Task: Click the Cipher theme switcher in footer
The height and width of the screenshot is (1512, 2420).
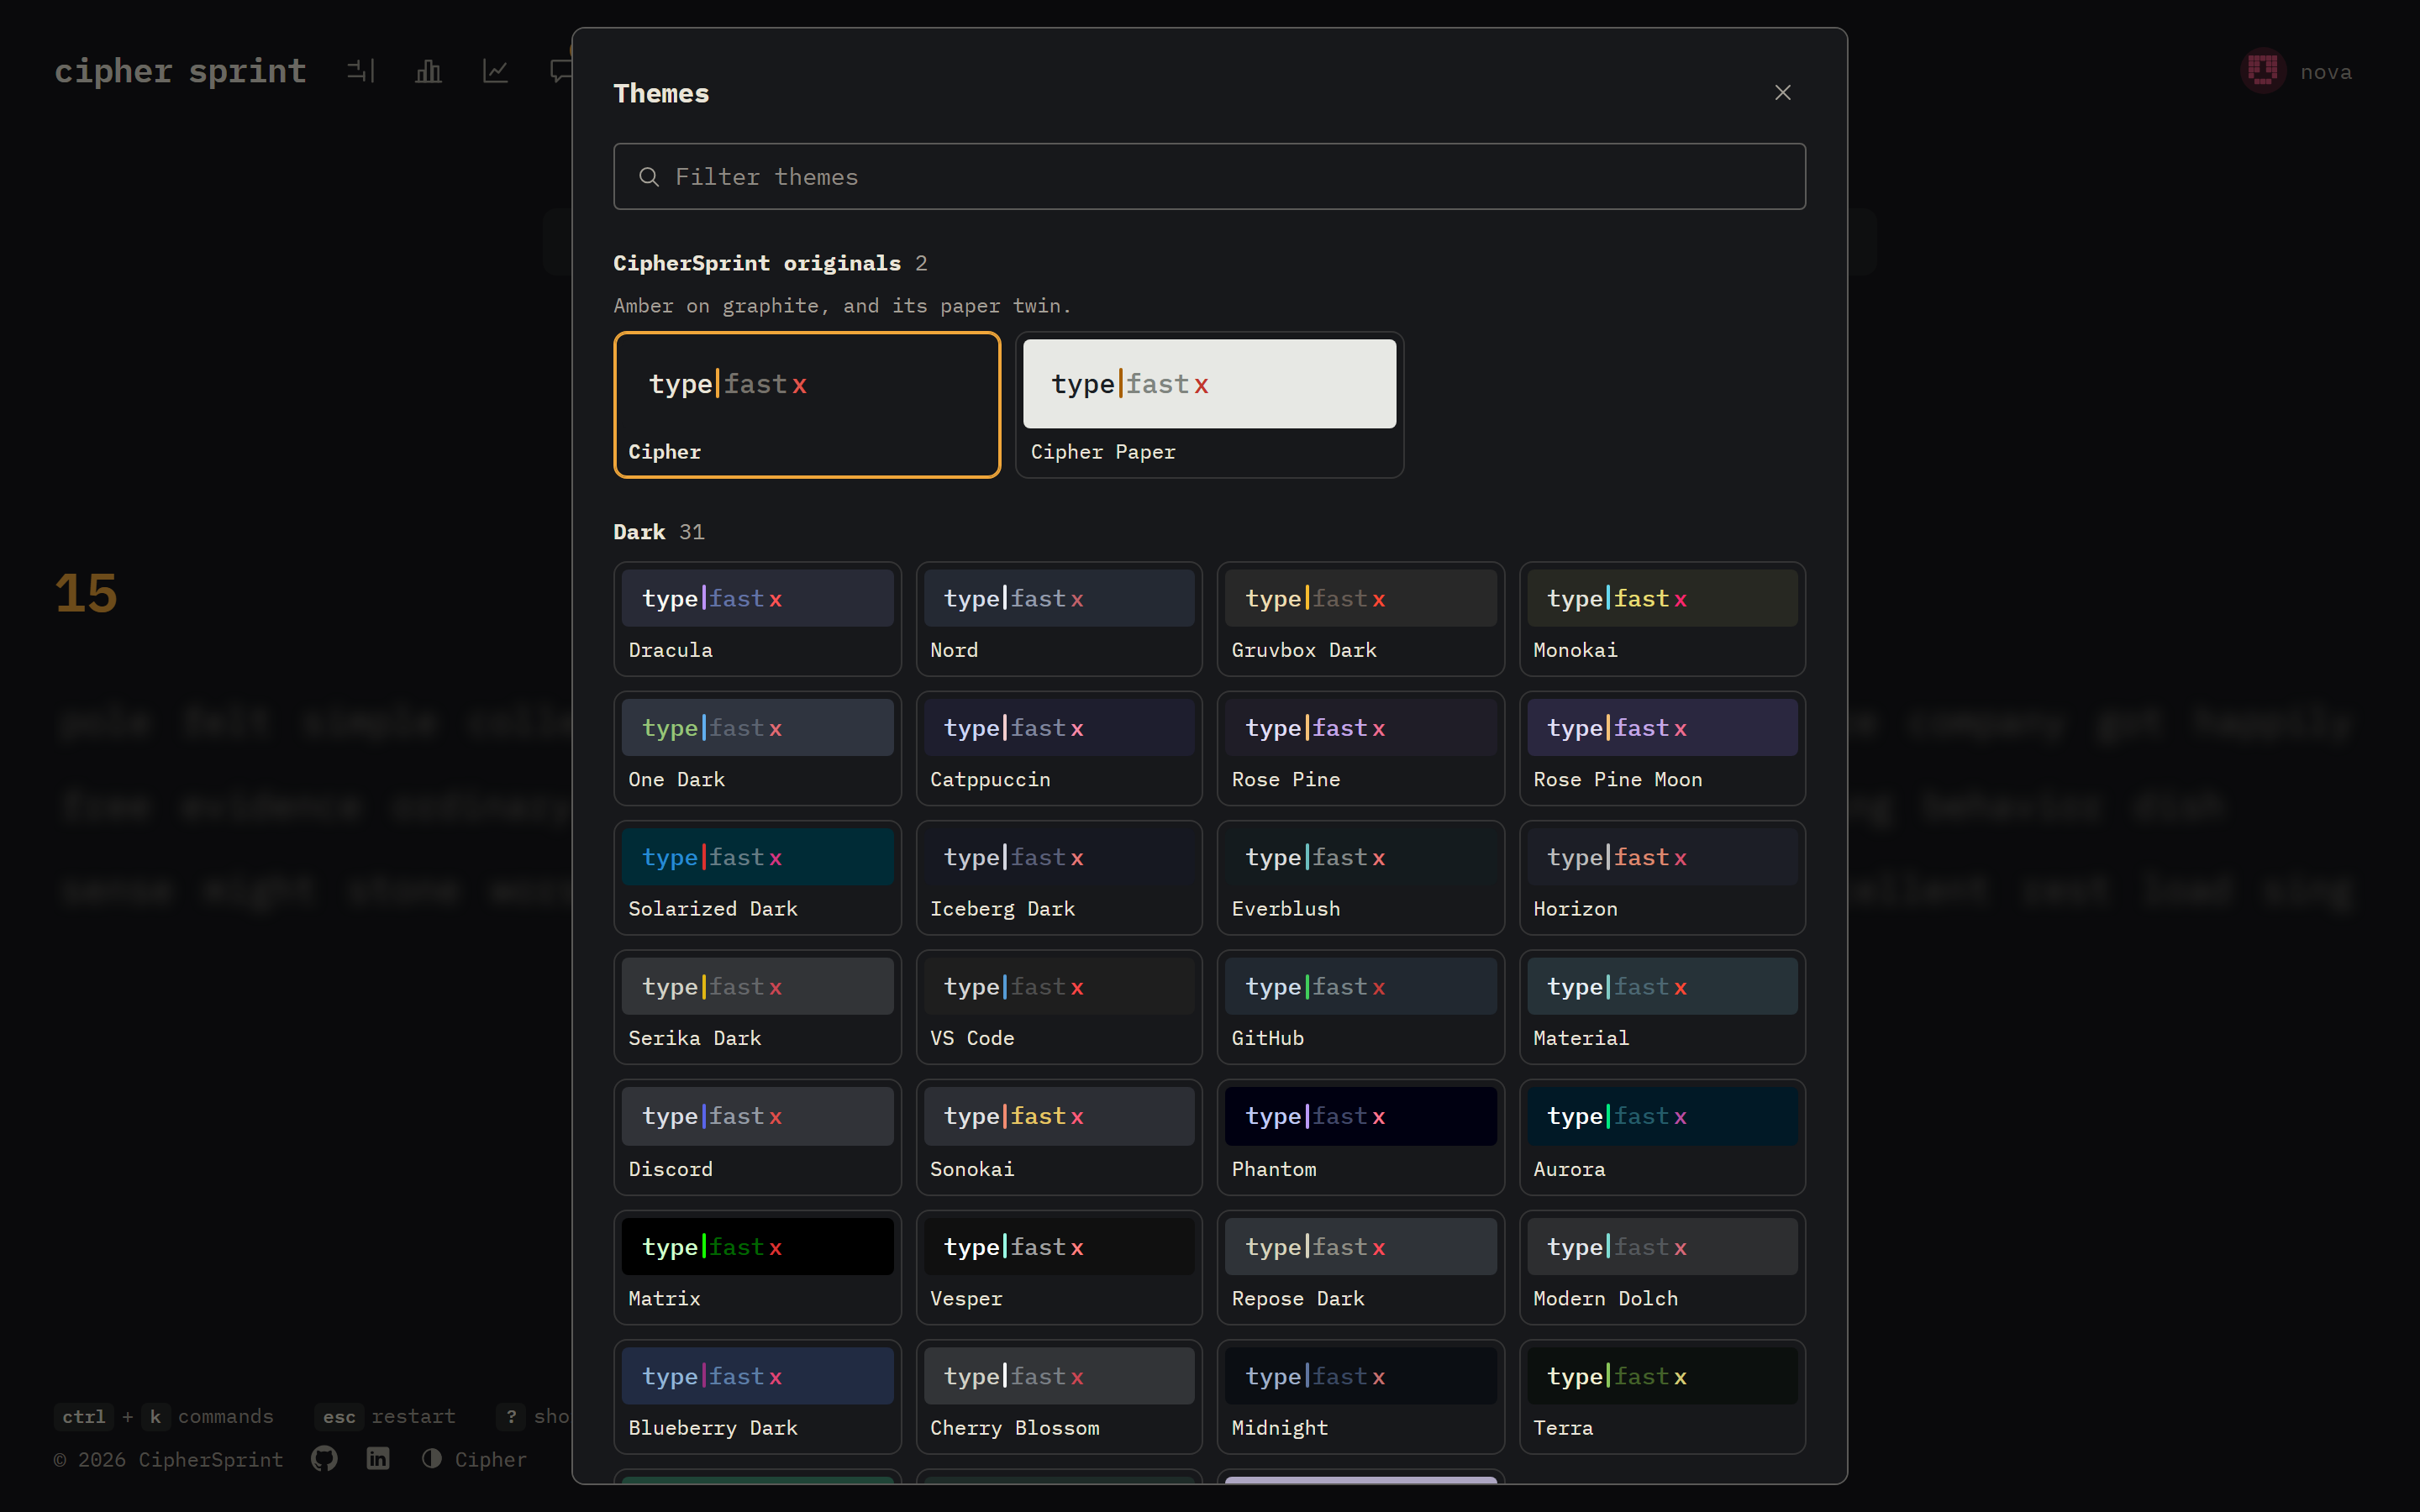Action: (474, 1459)
